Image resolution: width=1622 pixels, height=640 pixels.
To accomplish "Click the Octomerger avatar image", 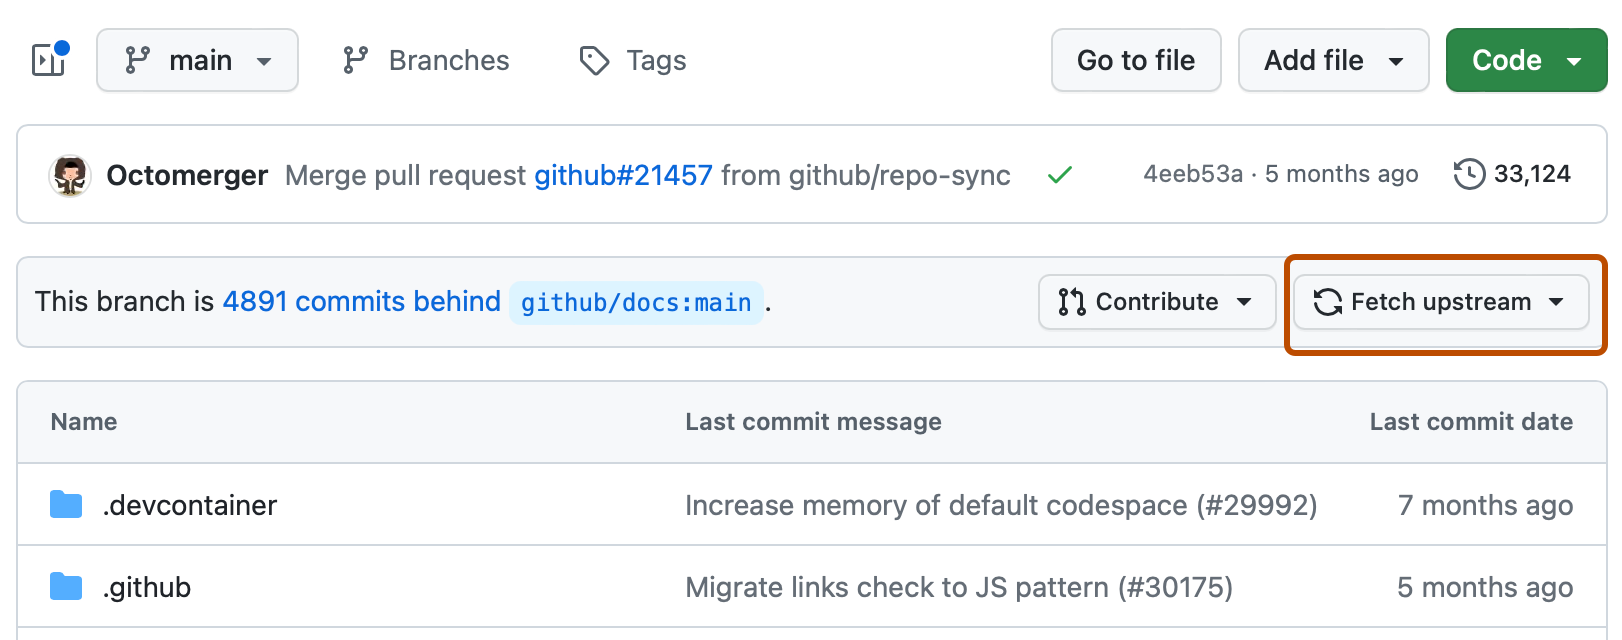I will [x=70, y=175].
